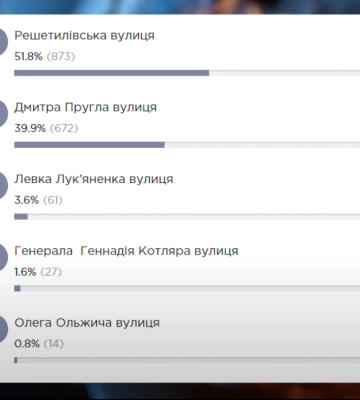Click the Генерала Геннадія Котляра вулиця label
The height and width of the screenshot is (400, 360).
(126, 251)
